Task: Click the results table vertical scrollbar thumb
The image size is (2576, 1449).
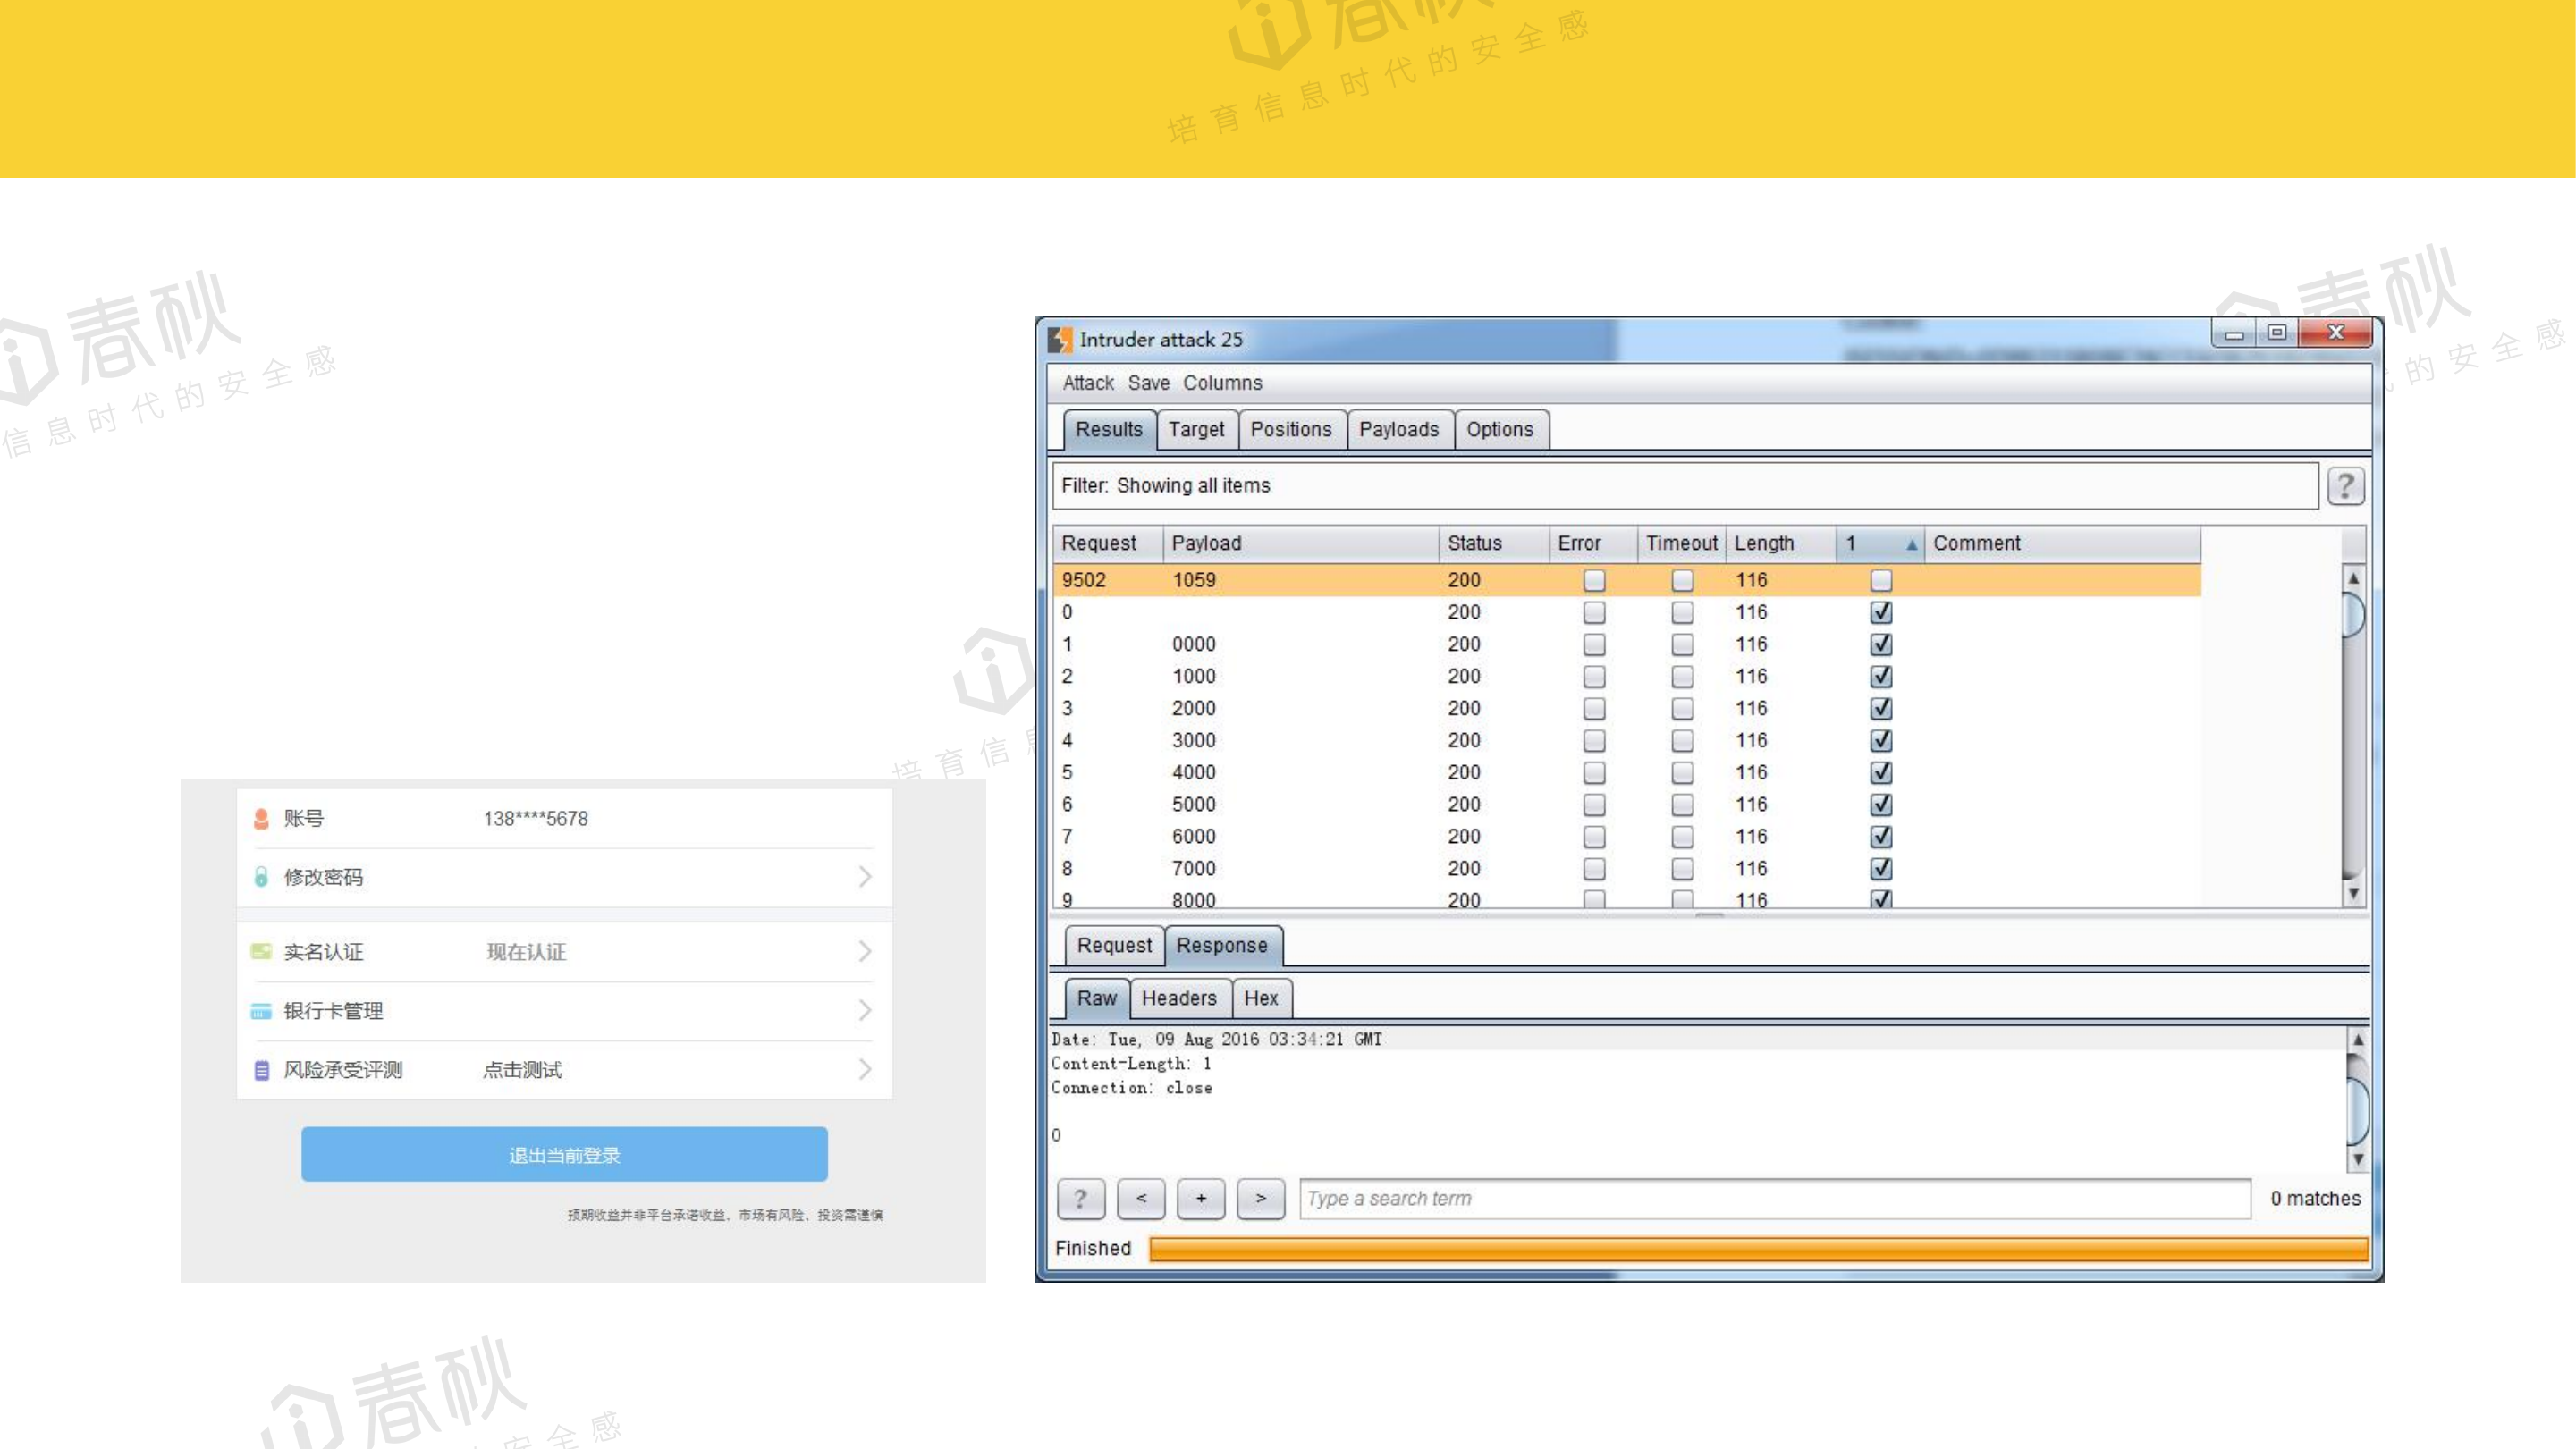Action: [2353, 614]
